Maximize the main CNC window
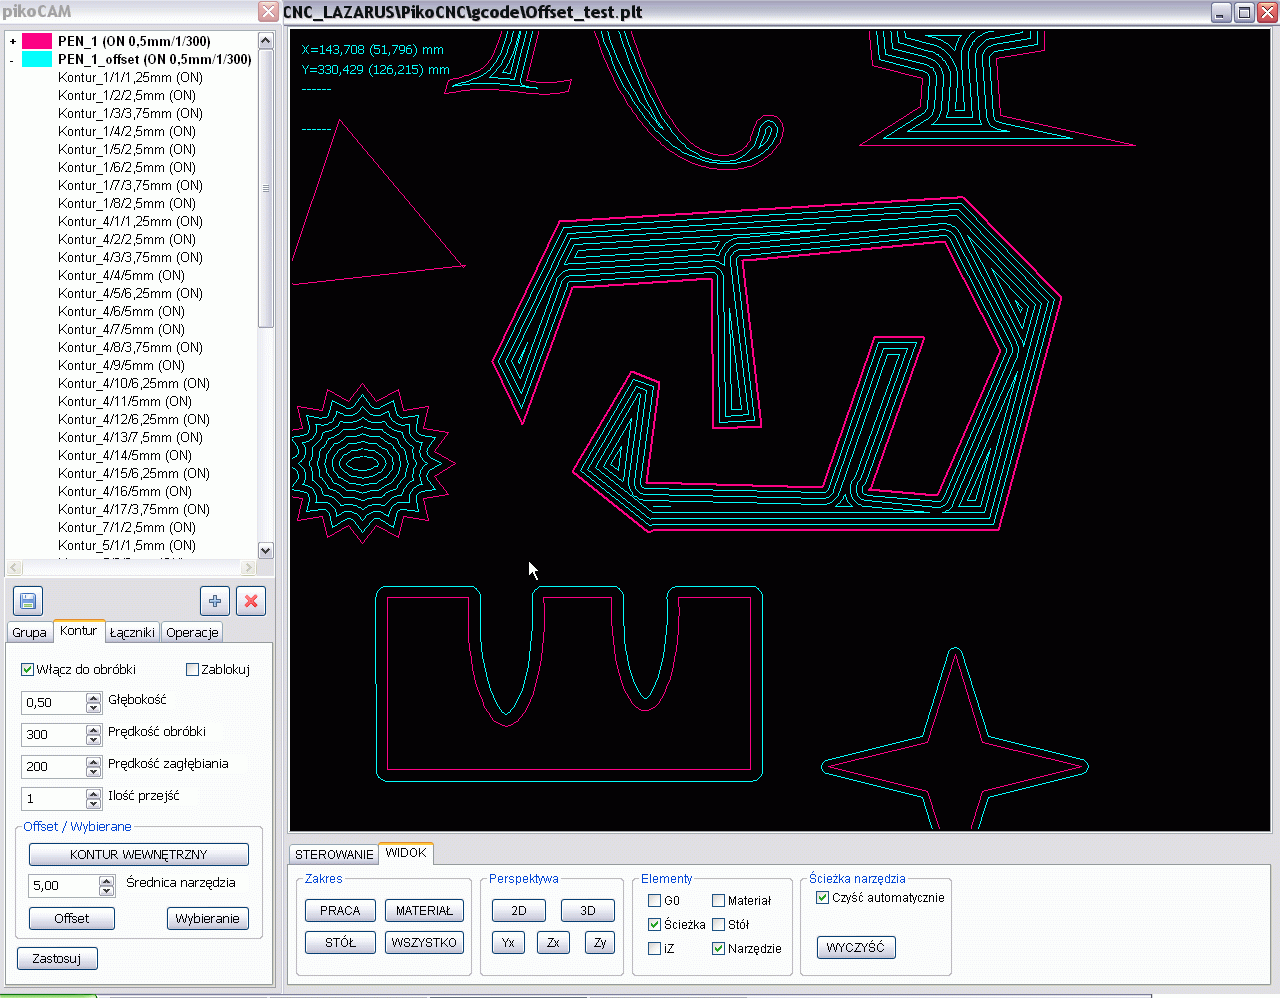The height and width of the screenshot is (998, 1280). tap(1244, 12)
